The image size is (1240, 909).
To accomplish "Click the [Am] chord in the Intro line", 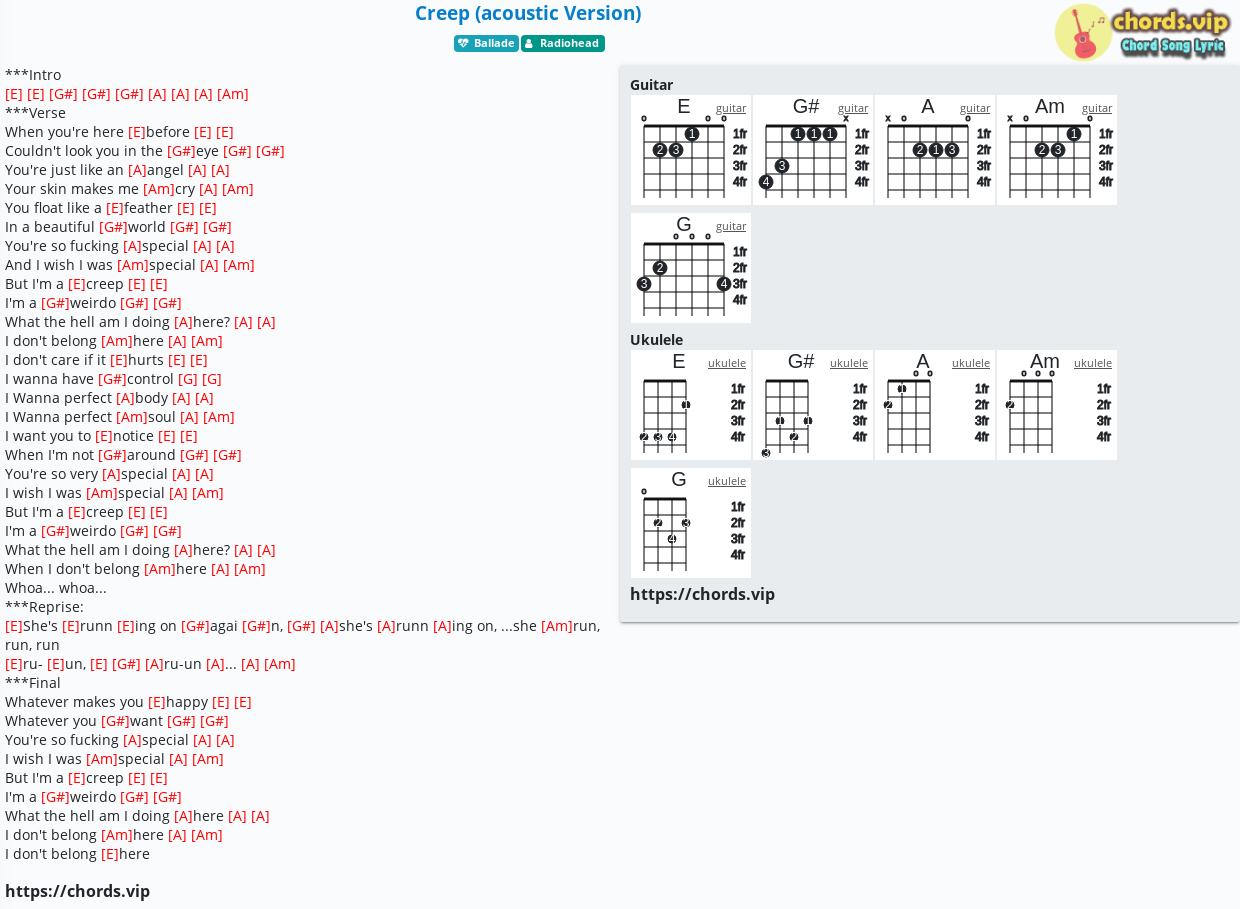I will (x=233, y=94).
